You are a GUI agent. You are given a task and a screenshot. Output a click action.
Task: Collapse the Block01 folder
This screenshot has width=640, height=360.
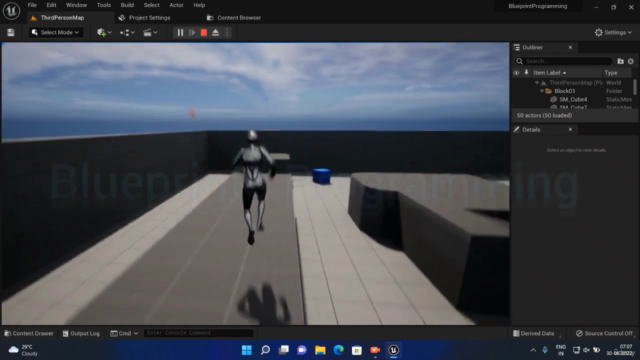click(x=542, y=91)
